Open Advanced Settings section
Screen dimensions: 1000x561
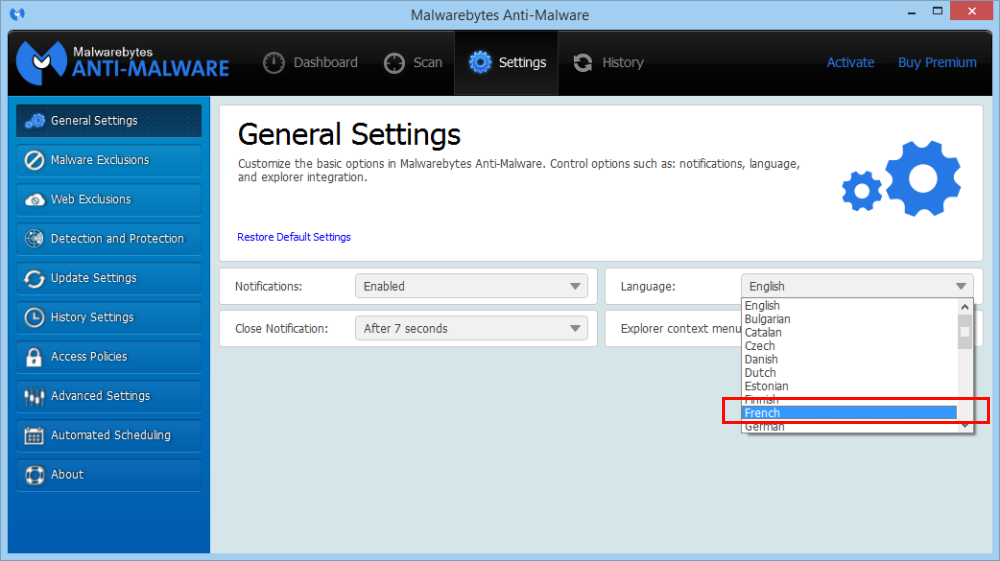[x=109, y=397]
